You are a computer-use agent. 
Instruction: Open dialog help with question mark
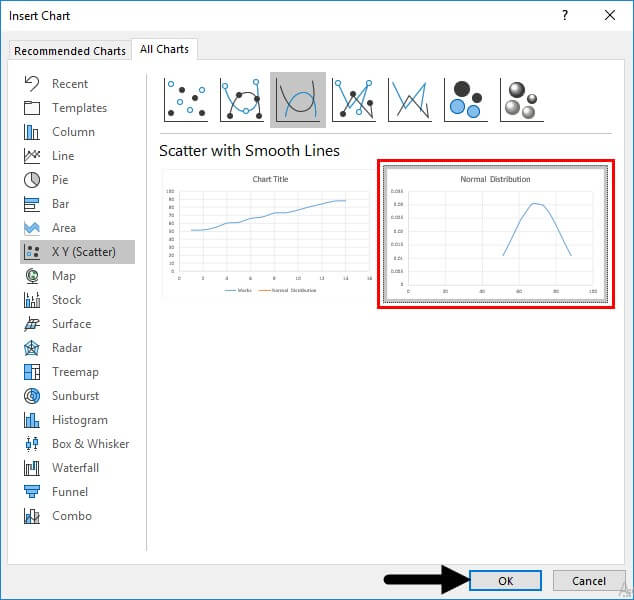(565, 16)
